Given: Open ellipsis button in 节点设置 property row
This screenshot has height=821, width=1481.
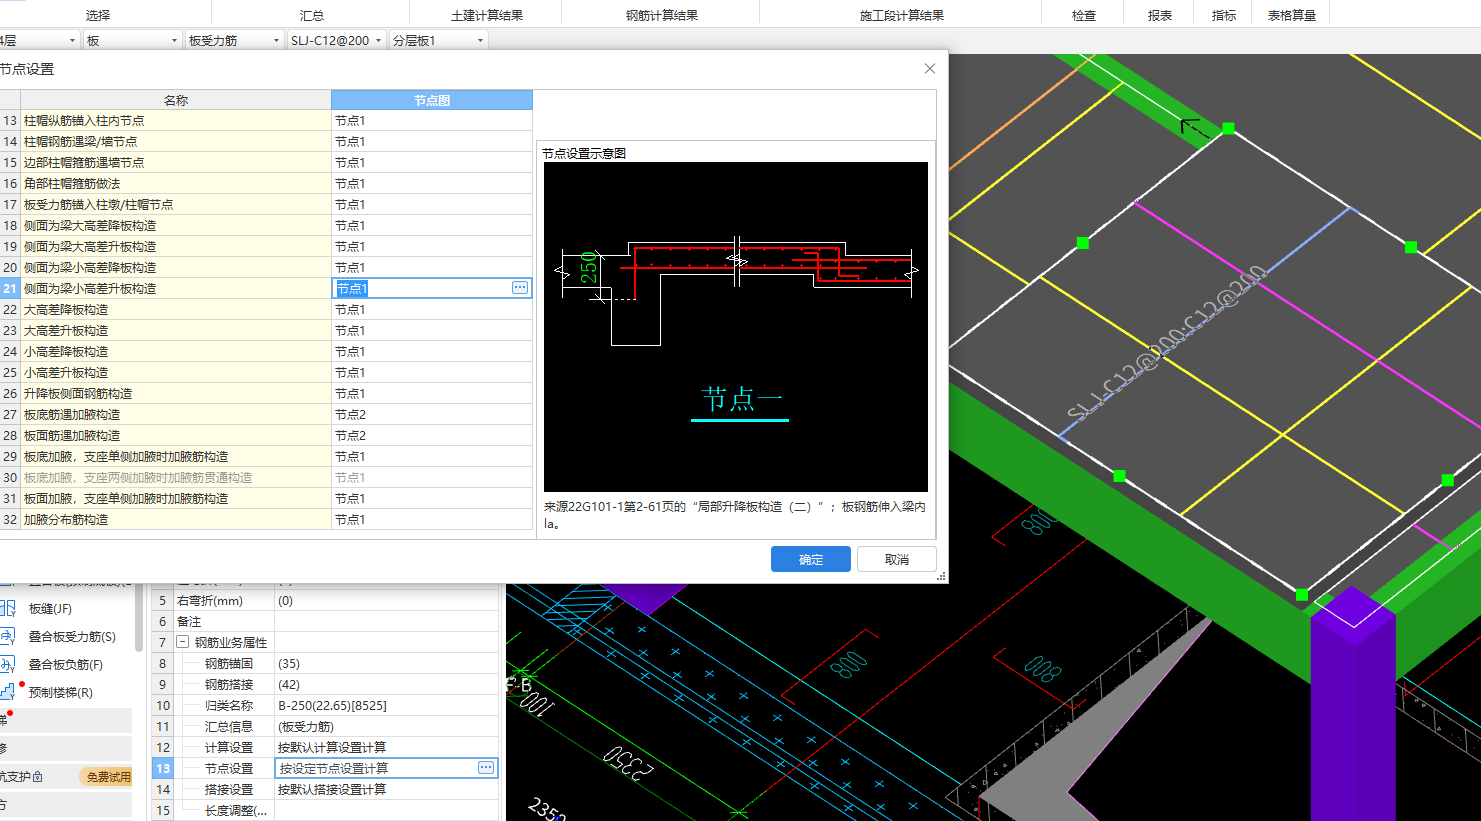Looking at the screenshot, I should tap(486, 768).
